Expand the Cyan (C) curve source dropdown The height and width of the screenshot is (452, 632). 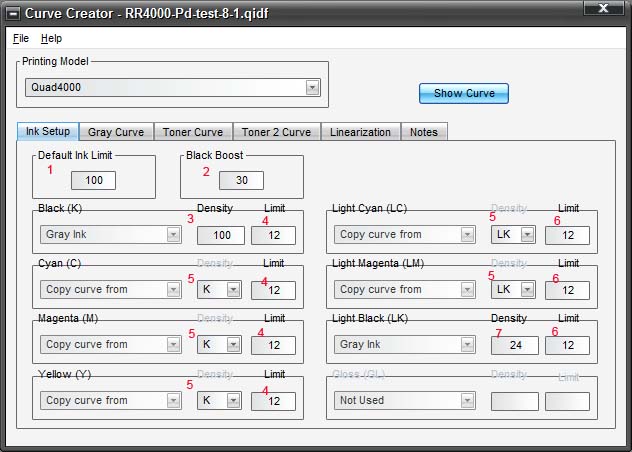tap(173, 290)
